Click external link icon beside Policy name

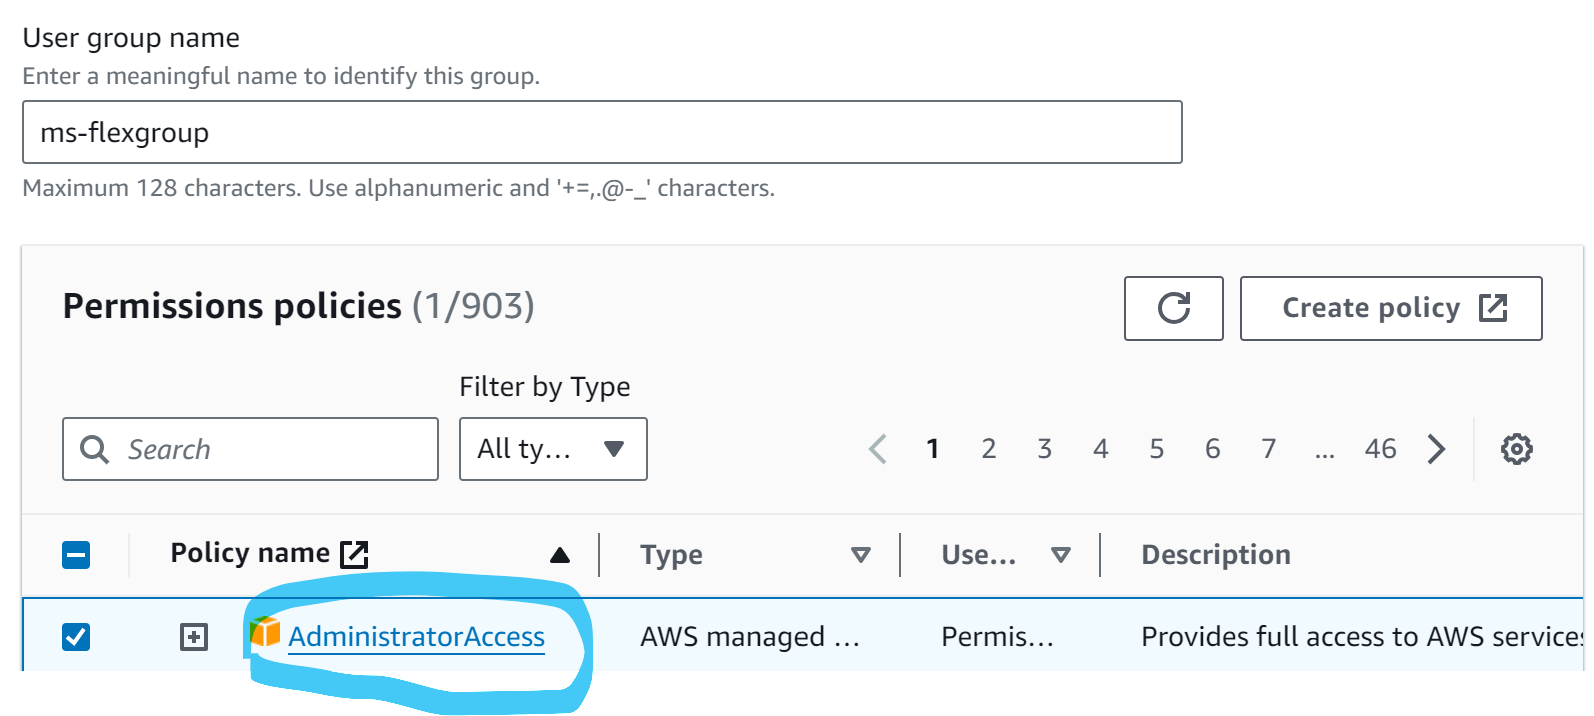coord(354,554)
